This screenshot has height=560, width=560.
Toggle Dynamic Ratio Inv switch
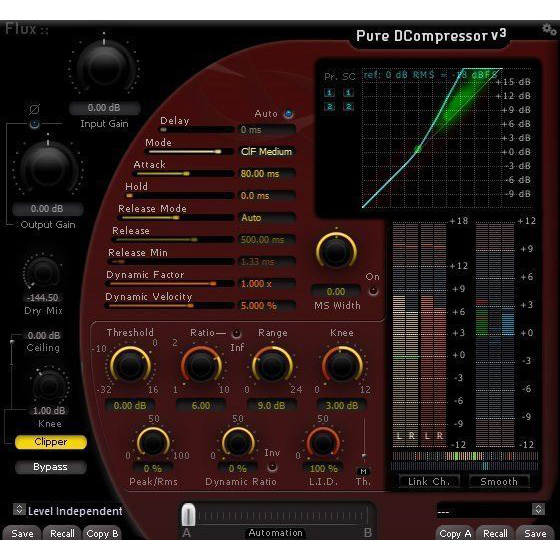(272, 467)
